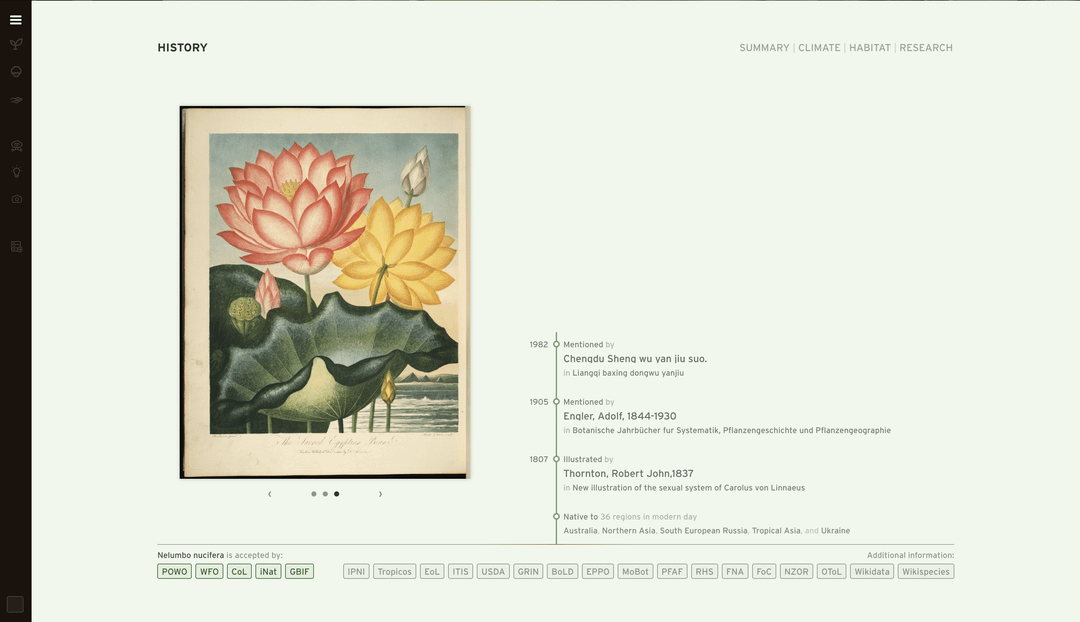1080x622 pixels.
Task: Switch to the CLIMATE section
Action: (x=819, y=48)
